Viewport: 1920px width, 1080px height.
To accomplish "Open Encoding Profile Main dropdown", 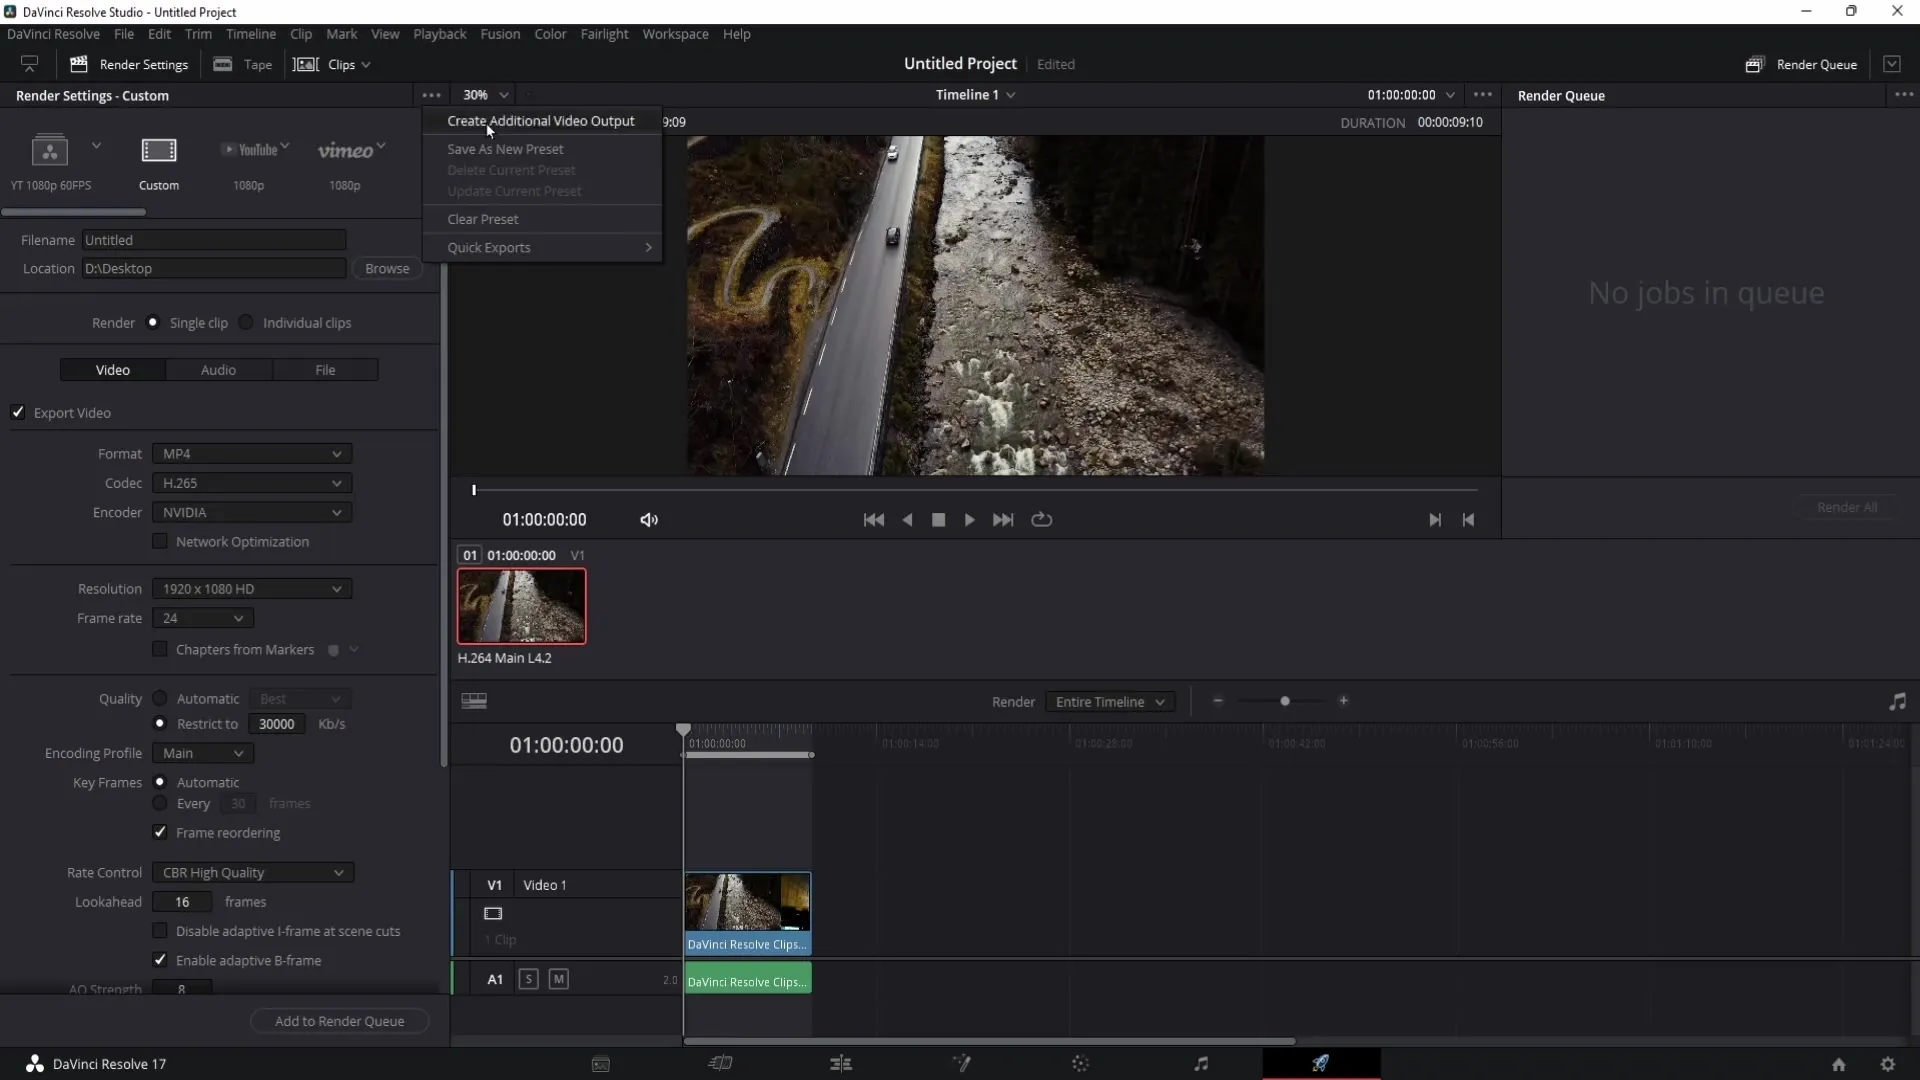I will click(x=203, y=754).
